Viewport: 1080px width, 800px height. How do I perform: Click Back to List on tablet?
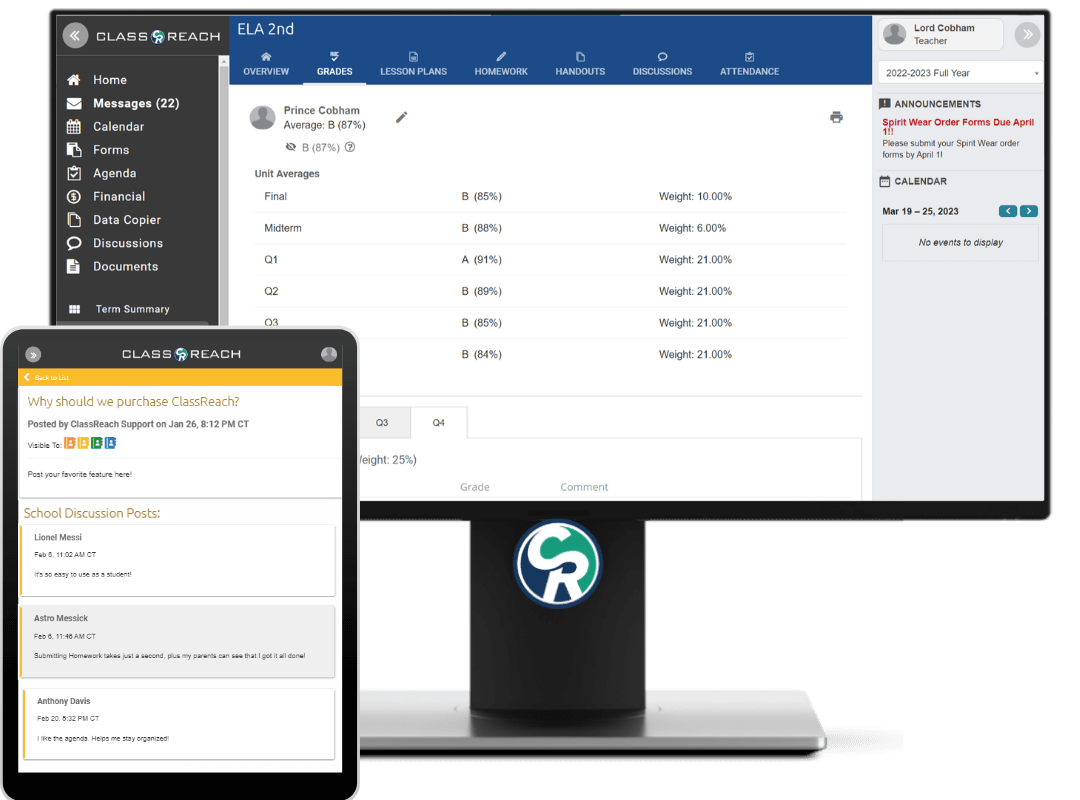coord(47,378)
